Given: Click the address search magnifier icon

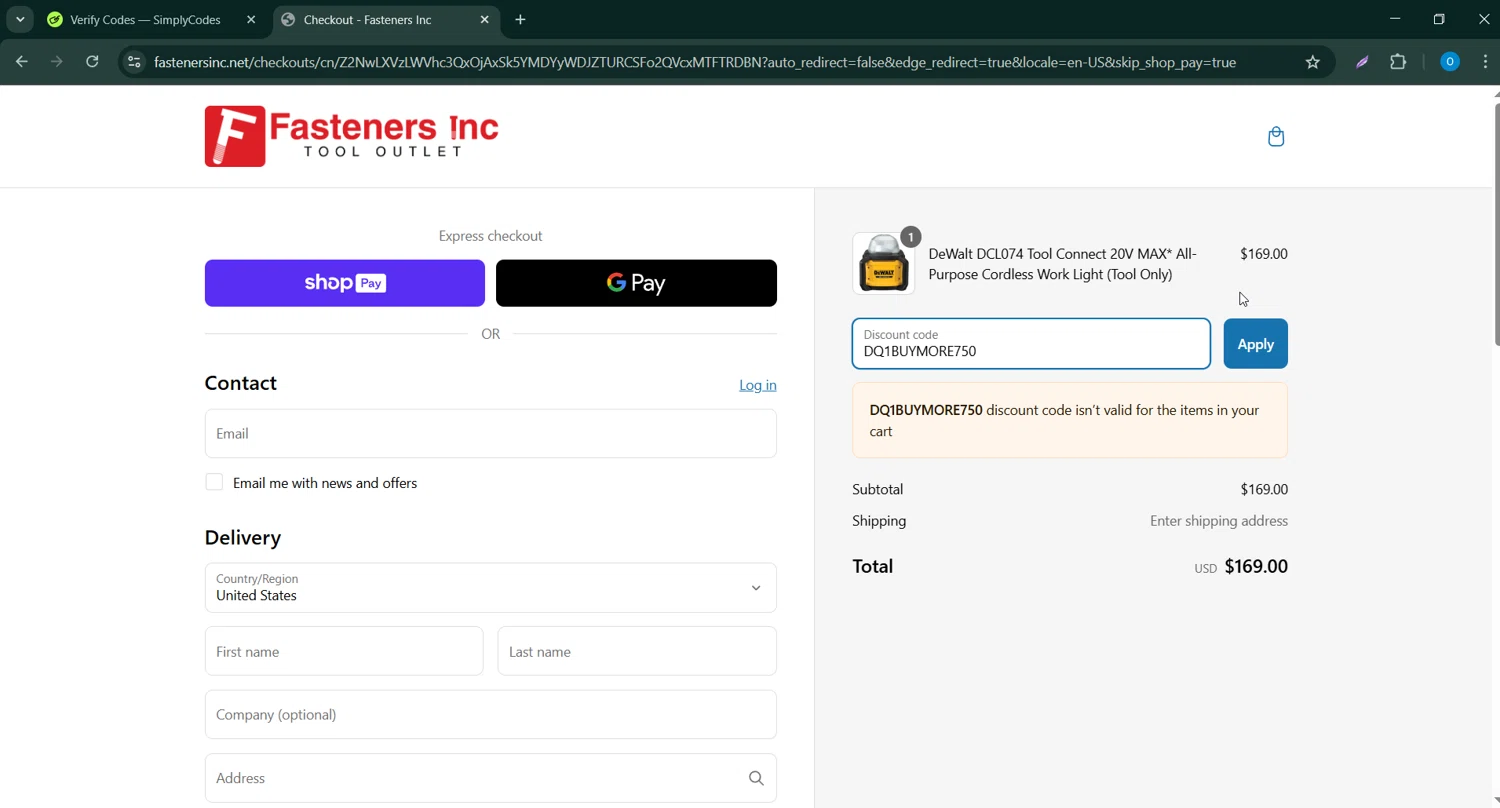Looking at the screenshot, I should point(756,778).
